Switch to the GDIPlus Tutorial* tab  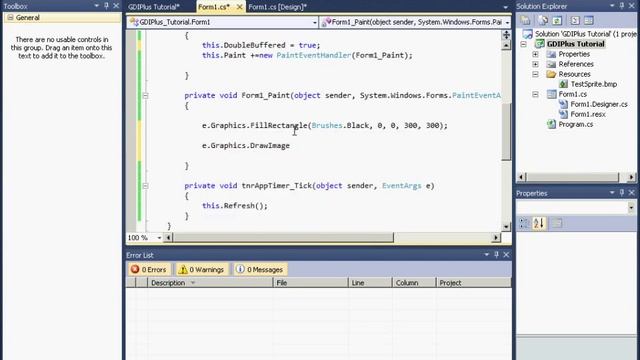154,7
